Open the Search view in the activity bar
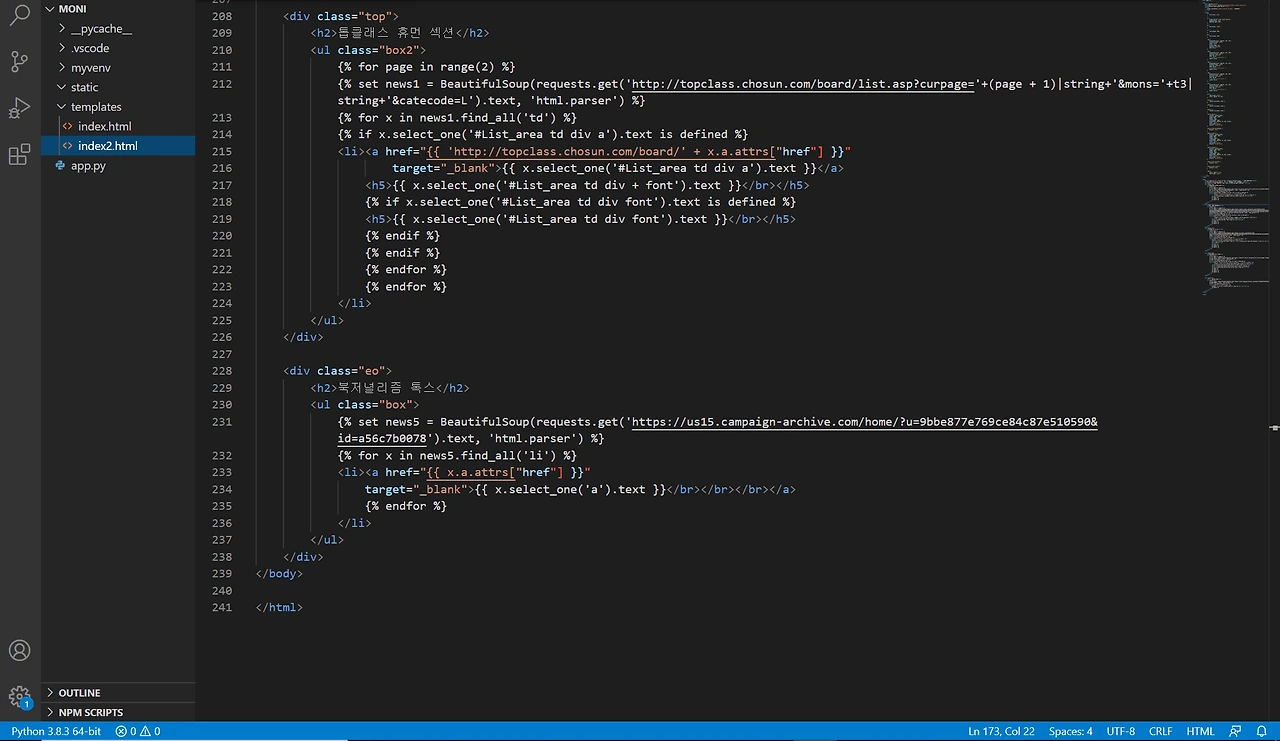This screenshot has width=1280, height=741. 19,15
